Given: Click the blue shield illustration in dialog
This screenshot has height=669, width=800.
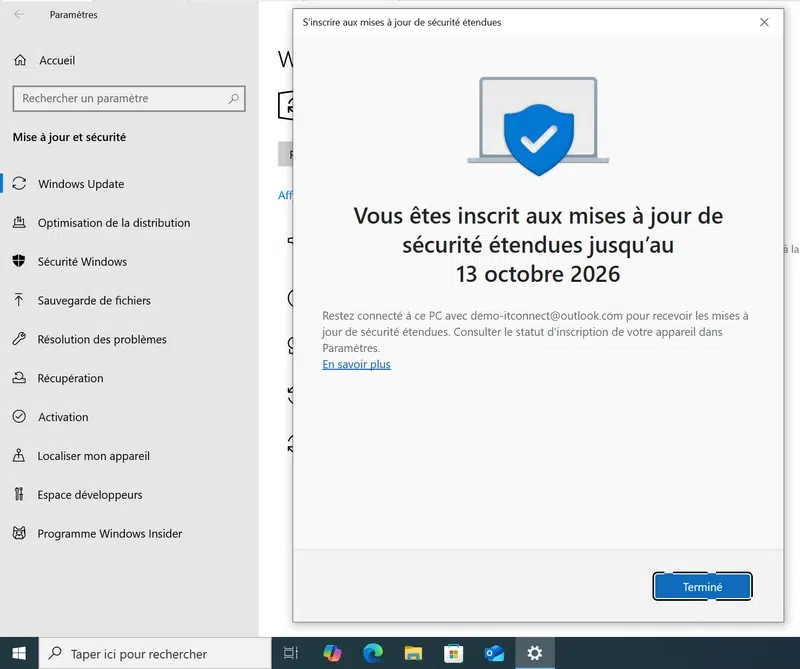Looking at the screenshot, I should pos(539,139).
